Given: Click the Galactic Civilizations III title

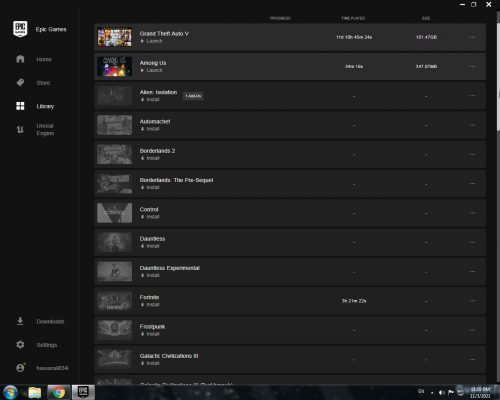Looking at the screenshot, I should pyautogui.click(x=169, y=356).
